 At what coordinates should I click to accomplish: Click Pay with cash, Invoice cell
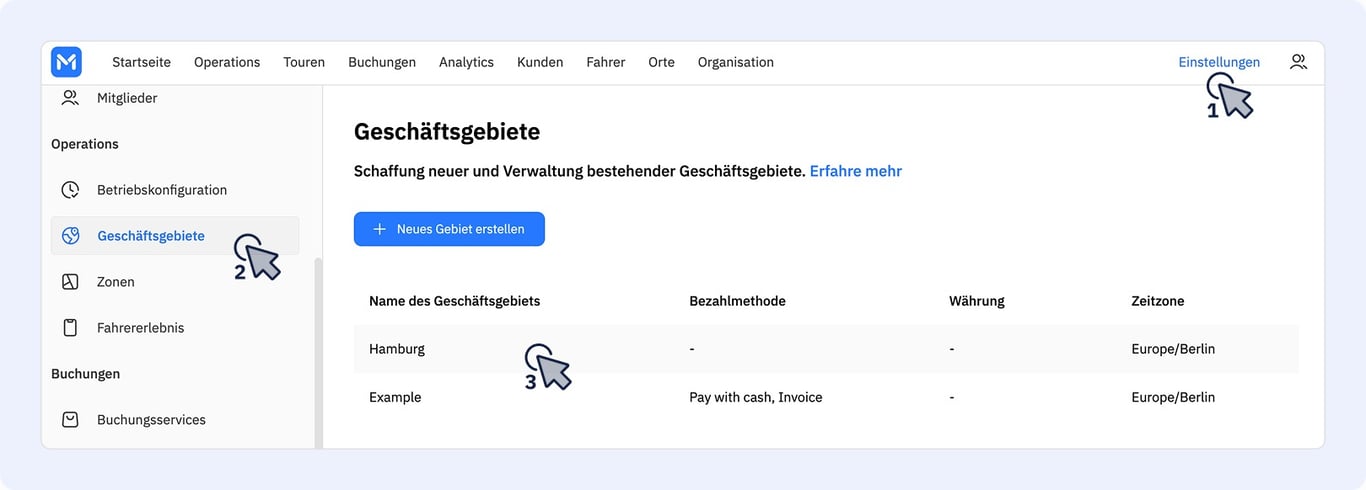point(756,397)
